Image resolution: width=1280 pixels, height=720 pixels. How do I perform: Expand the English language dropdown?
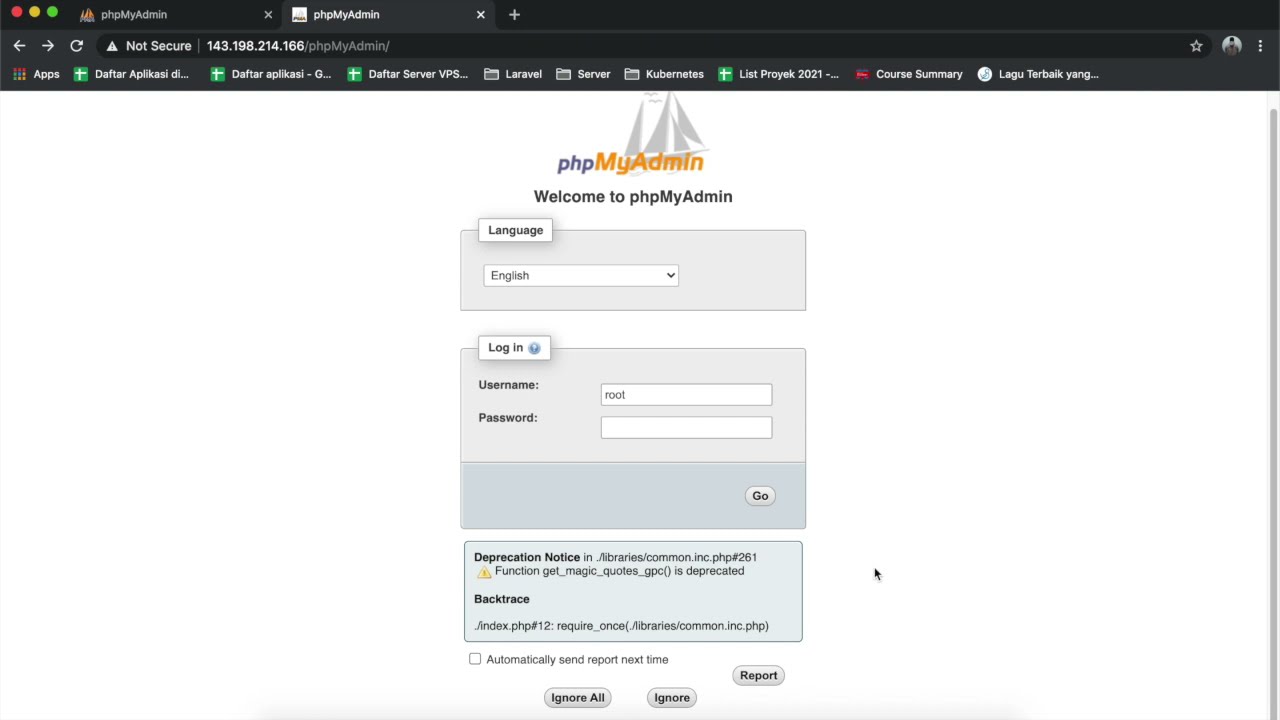pos(581,275)
